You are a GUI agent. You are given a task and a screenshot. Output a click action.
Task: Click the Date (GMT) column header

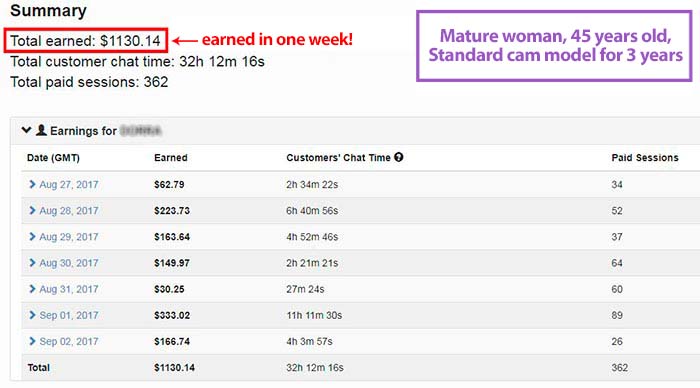click(53, 158)
